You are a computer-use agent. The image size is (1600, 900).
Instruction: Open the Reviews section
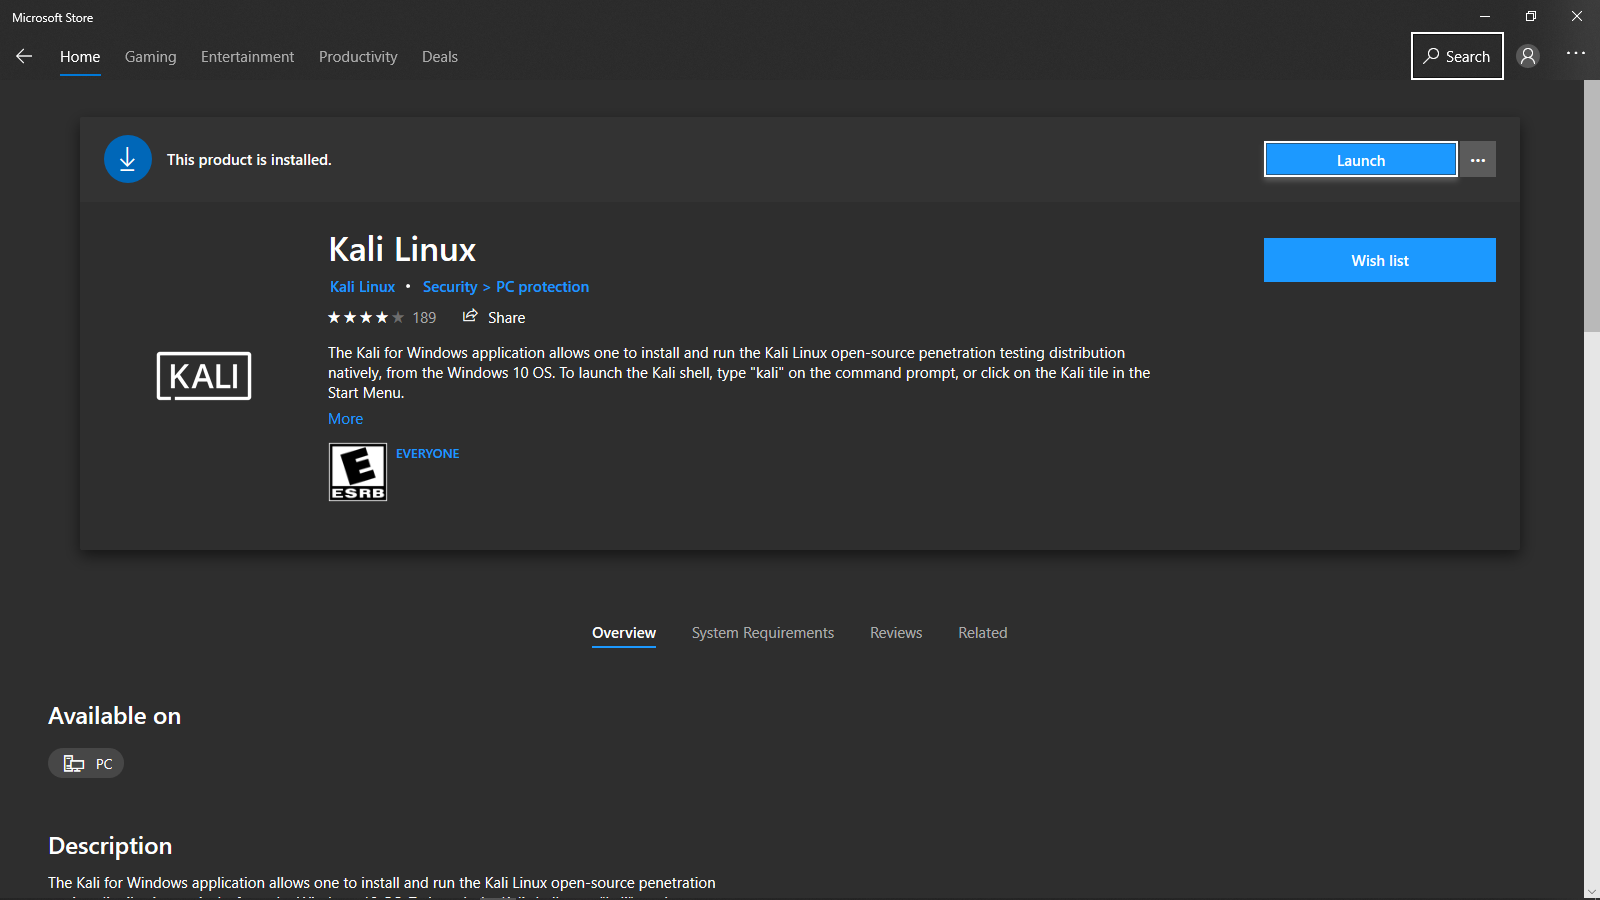coord(896,633)
